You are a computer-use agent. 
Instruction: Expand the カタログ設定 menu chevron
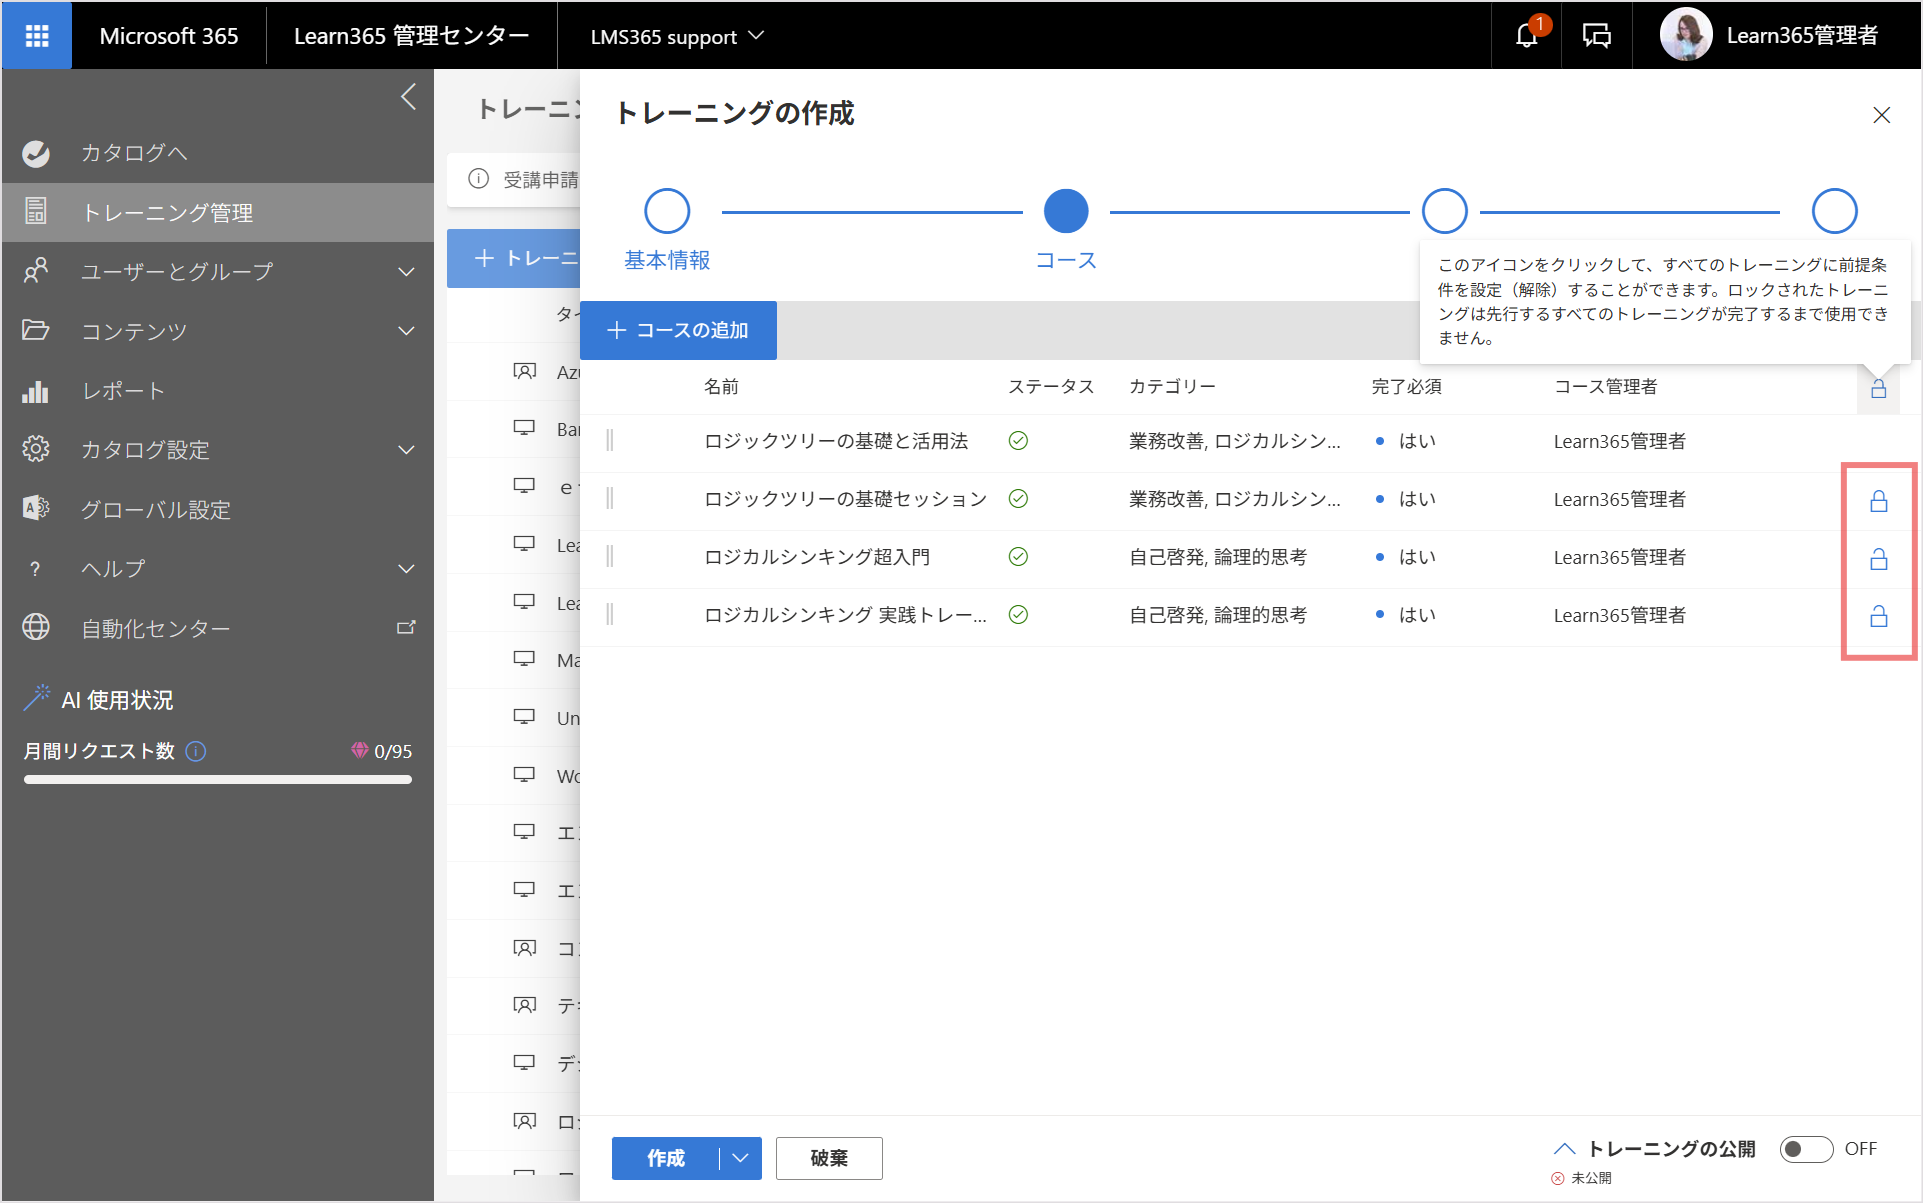coord(406,449)
